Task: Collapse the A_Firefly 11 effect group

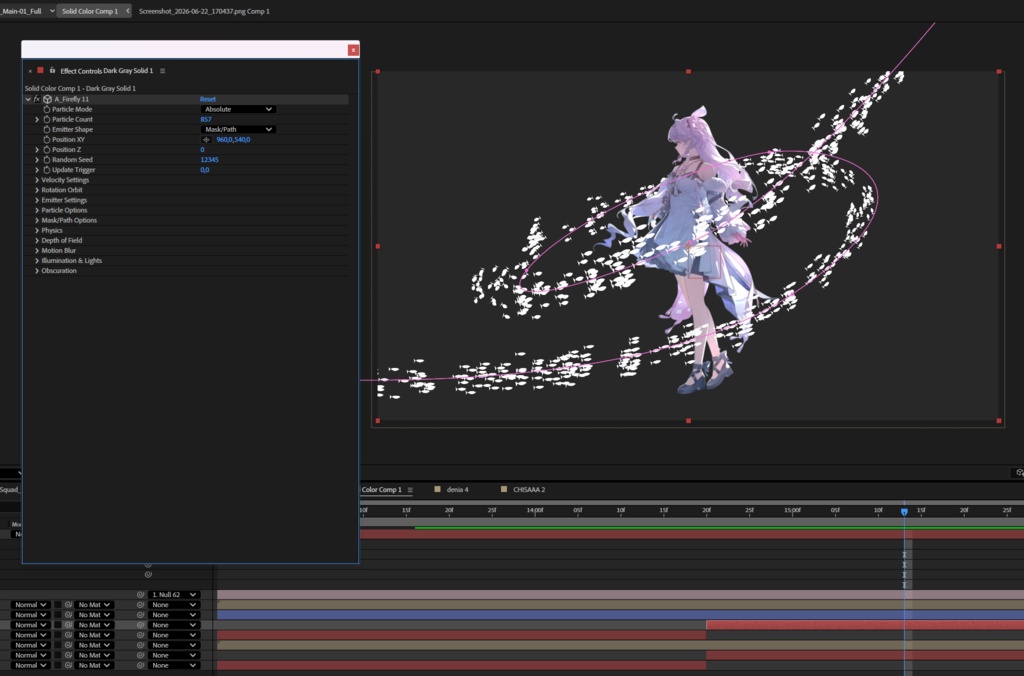Action: [x=28, y=99]
